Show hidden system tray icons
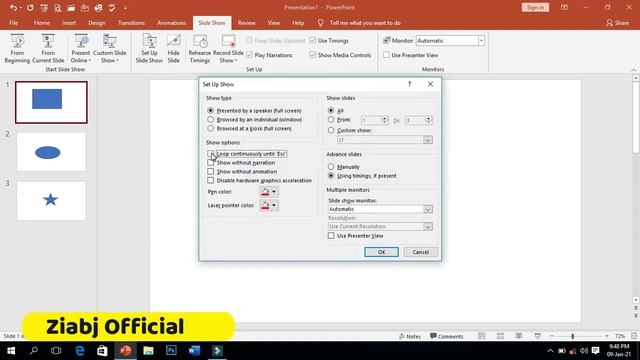 click(550, 351)
